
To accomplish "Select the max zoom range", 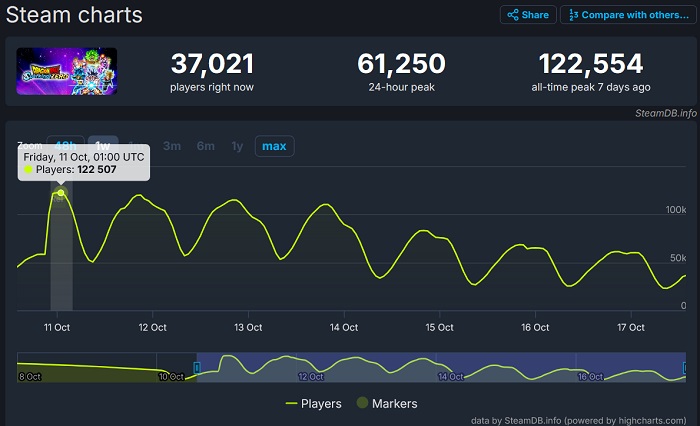I will click(274, 146).
